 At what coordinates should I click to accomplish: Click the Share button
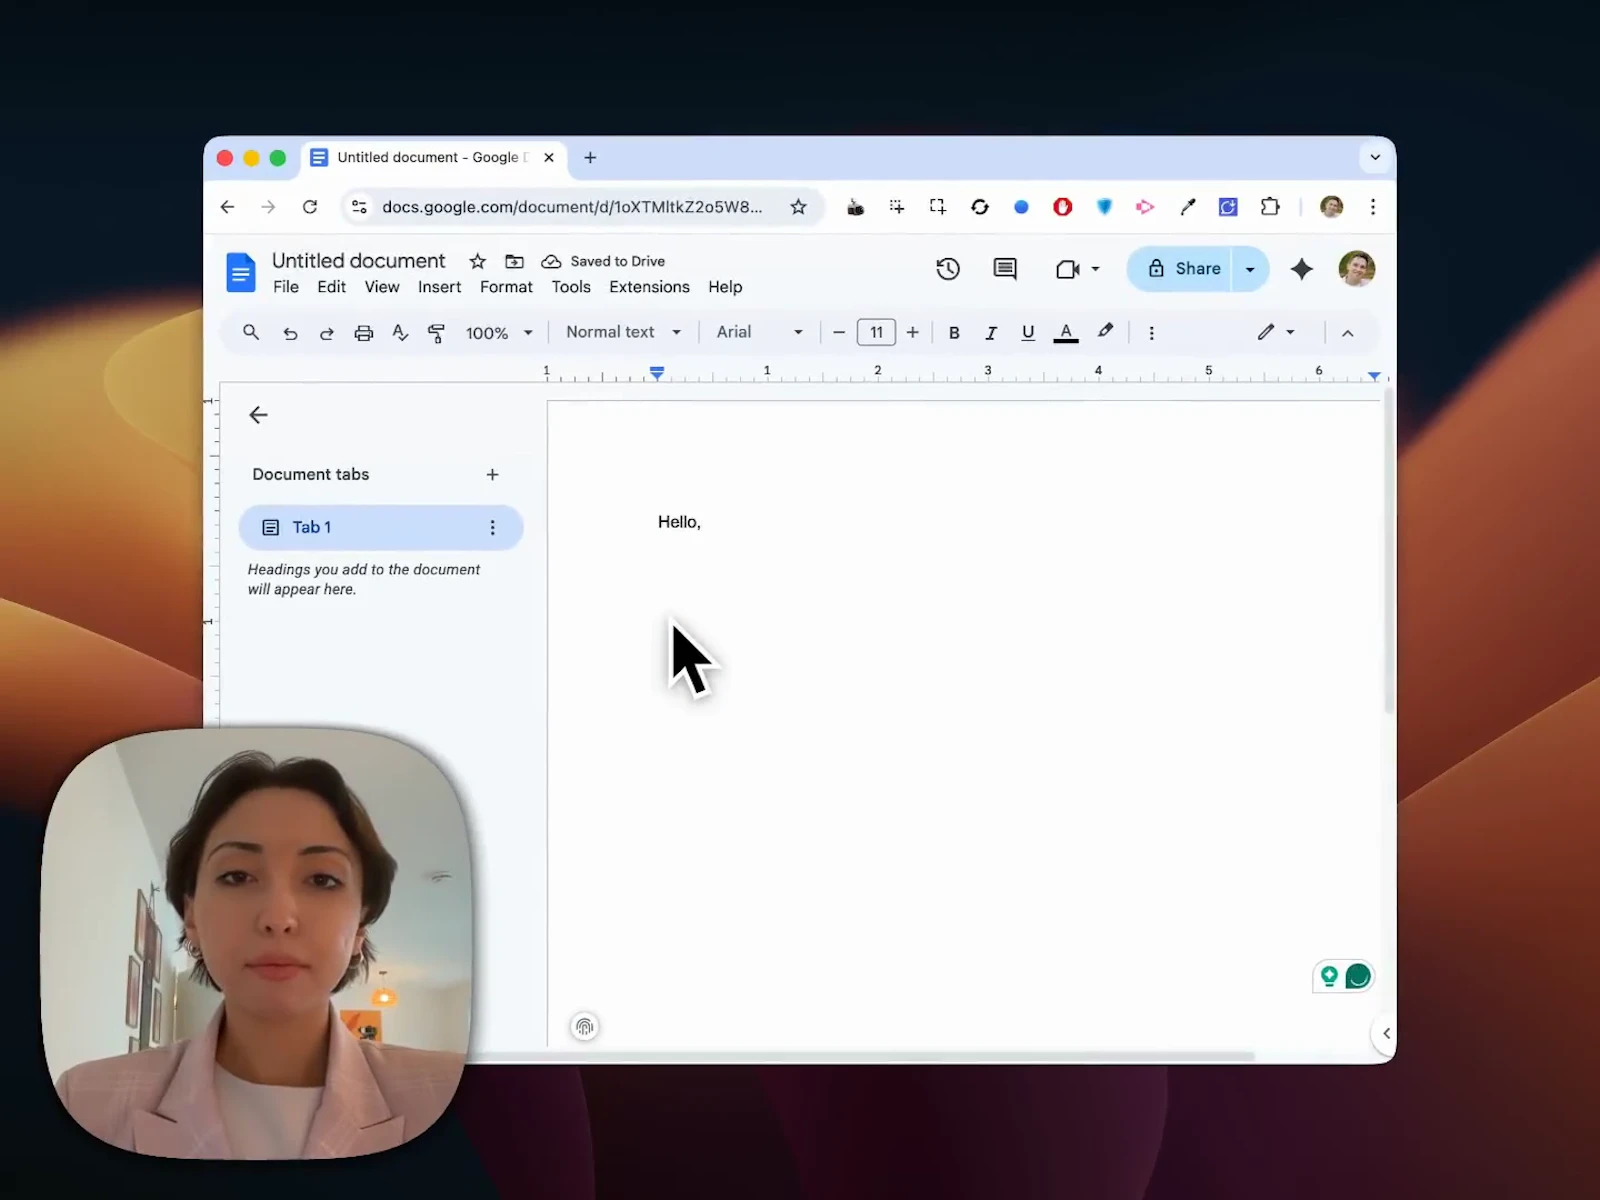pos(1183,269)
